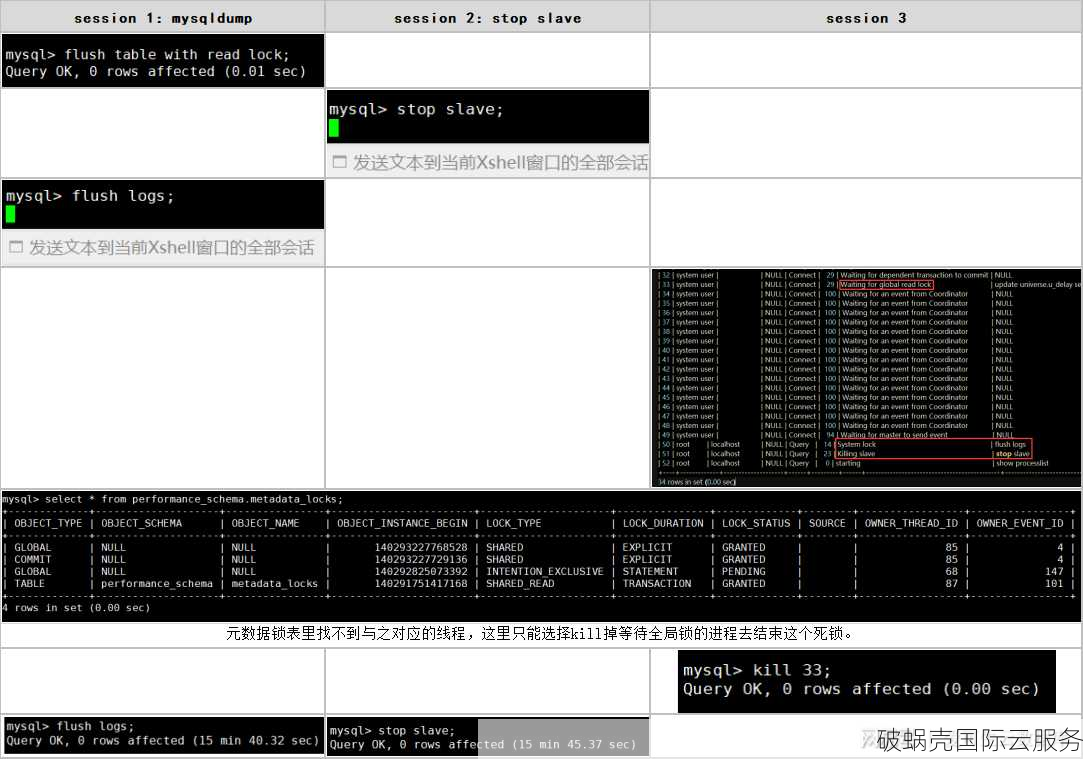Screen dimensions: 1083x759
Task: Click the OBJECT_NAME column header
Action: pos(265,523)
